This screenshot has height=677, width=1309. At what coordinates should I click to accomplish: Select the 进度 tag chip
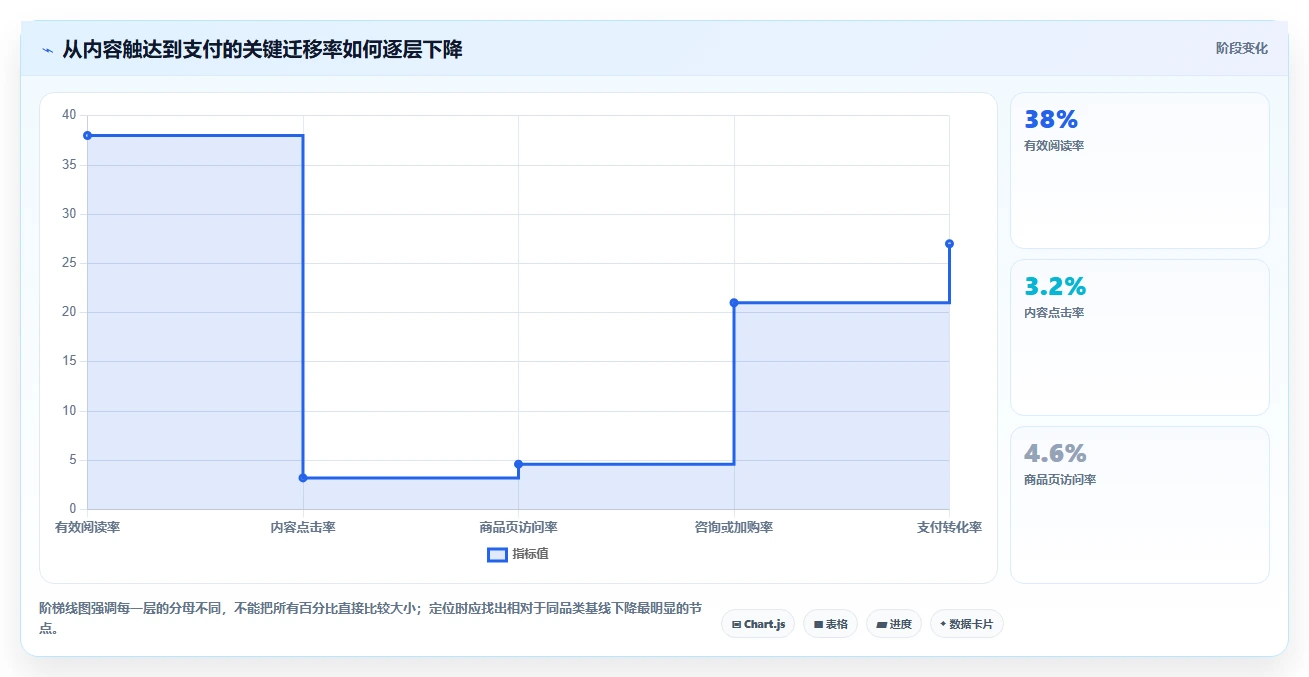pyautogui.click(x=894, y=624)
